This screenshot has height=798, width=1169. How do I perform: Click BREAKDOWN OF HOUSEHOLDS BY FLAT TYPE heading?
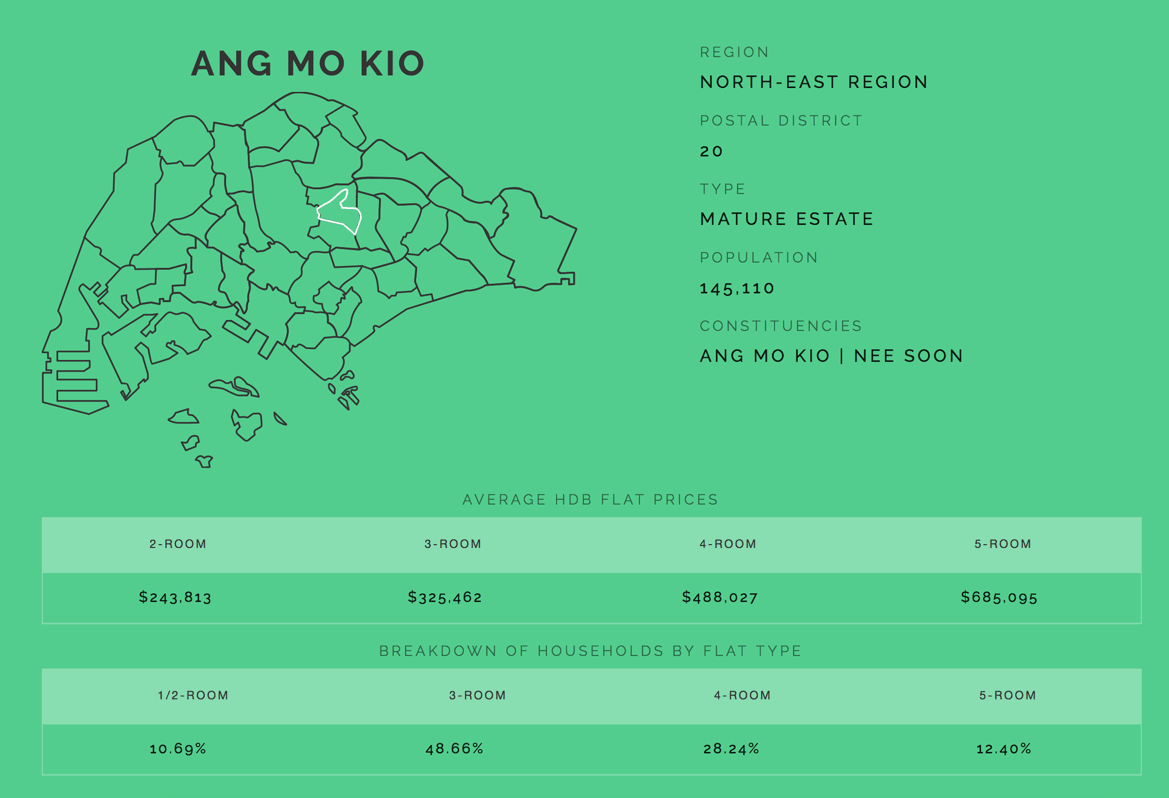click(590, 651)
